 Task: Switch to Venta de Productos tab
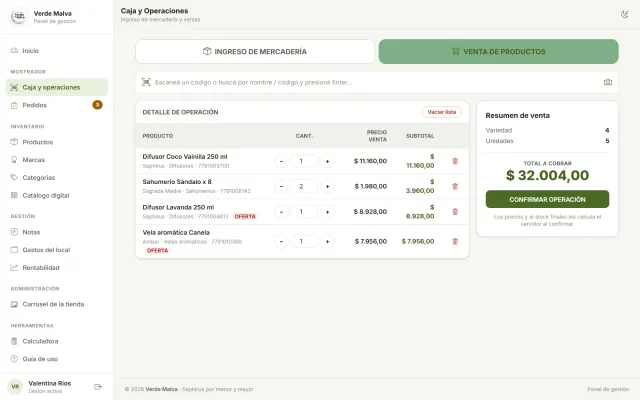pos(498,51)
